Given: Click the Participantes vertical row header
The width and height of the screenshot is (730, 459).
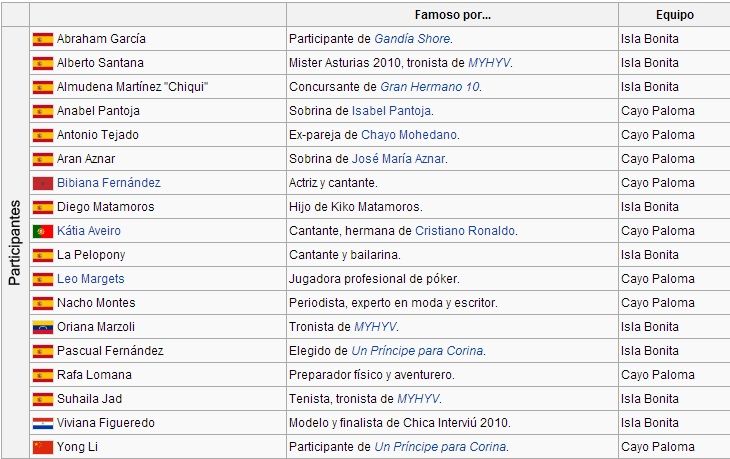Looking at the screenshot, I should [15, 243].
